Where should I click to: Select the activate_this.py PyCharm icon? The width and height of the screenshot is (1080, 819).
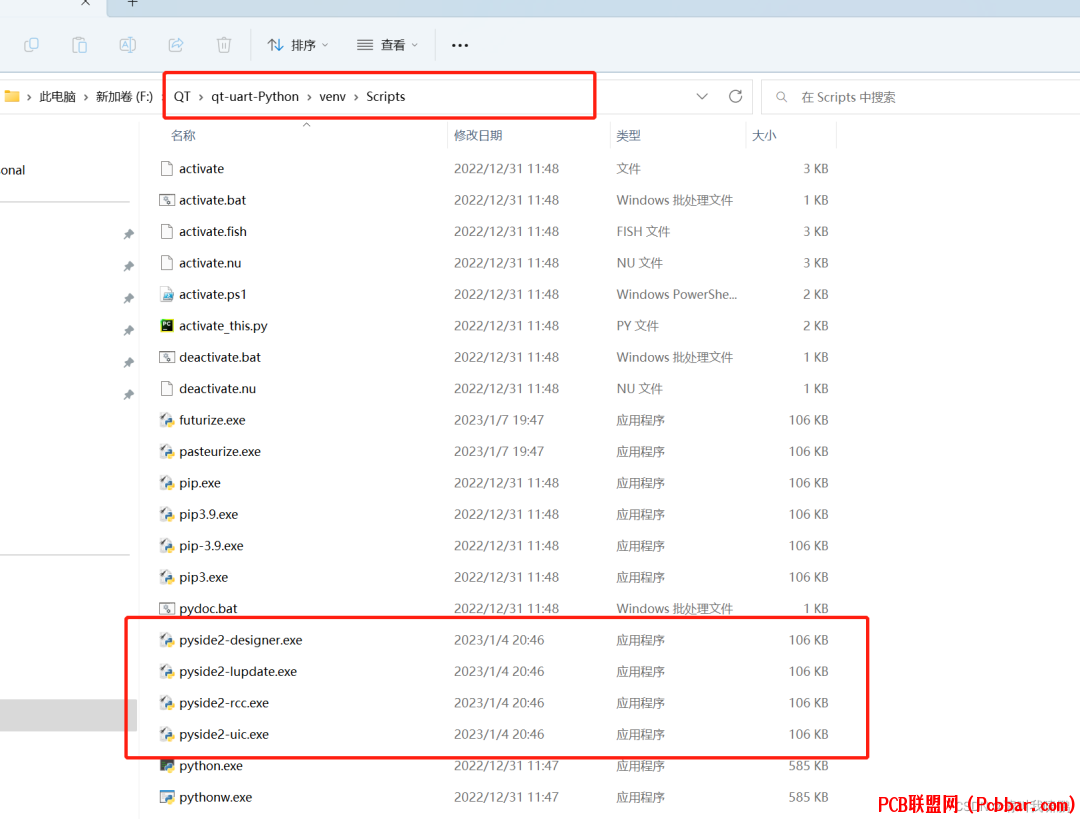pos(167,326)
